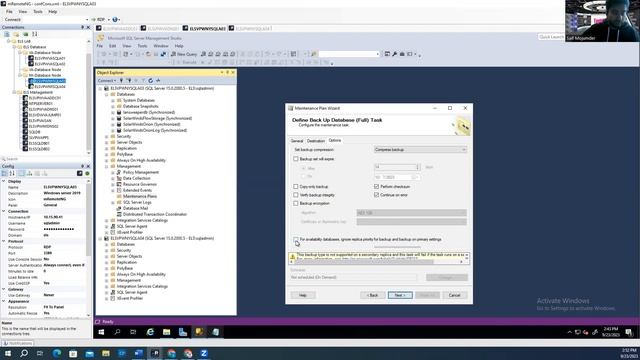Click the Database Mail icon in Object Explorer
This screenshot has width=640, height=360.
point(119,208)
